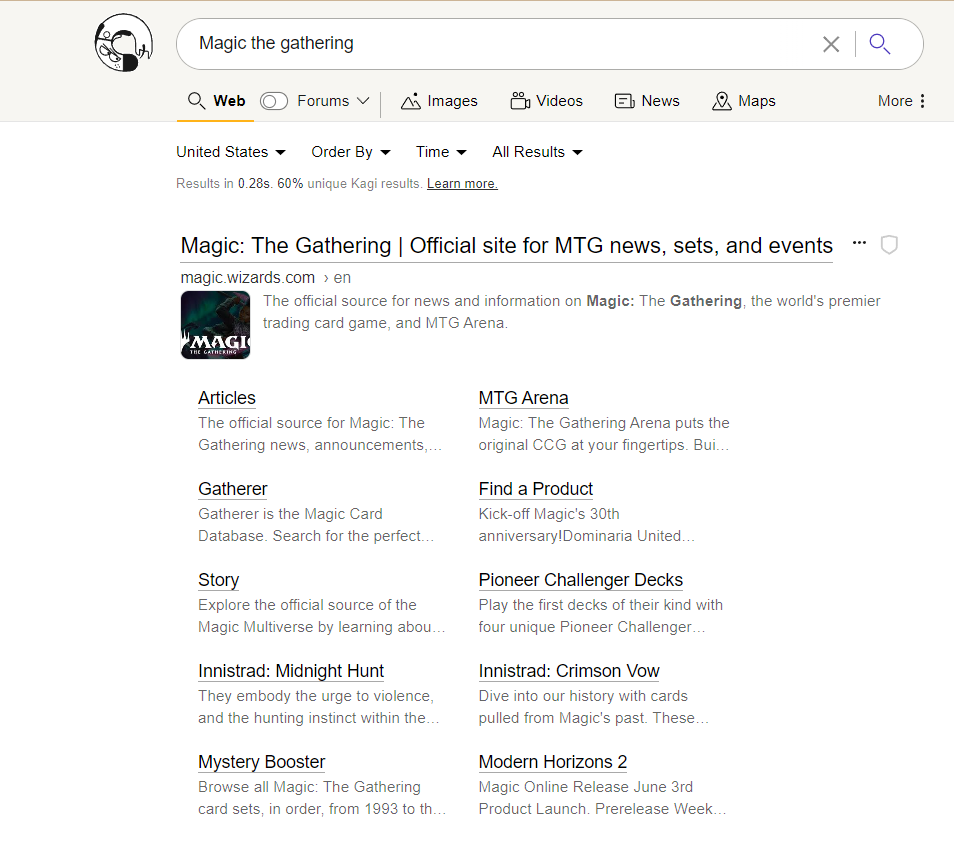Open the Images search tab
The image size is (954, 857).
439,101
